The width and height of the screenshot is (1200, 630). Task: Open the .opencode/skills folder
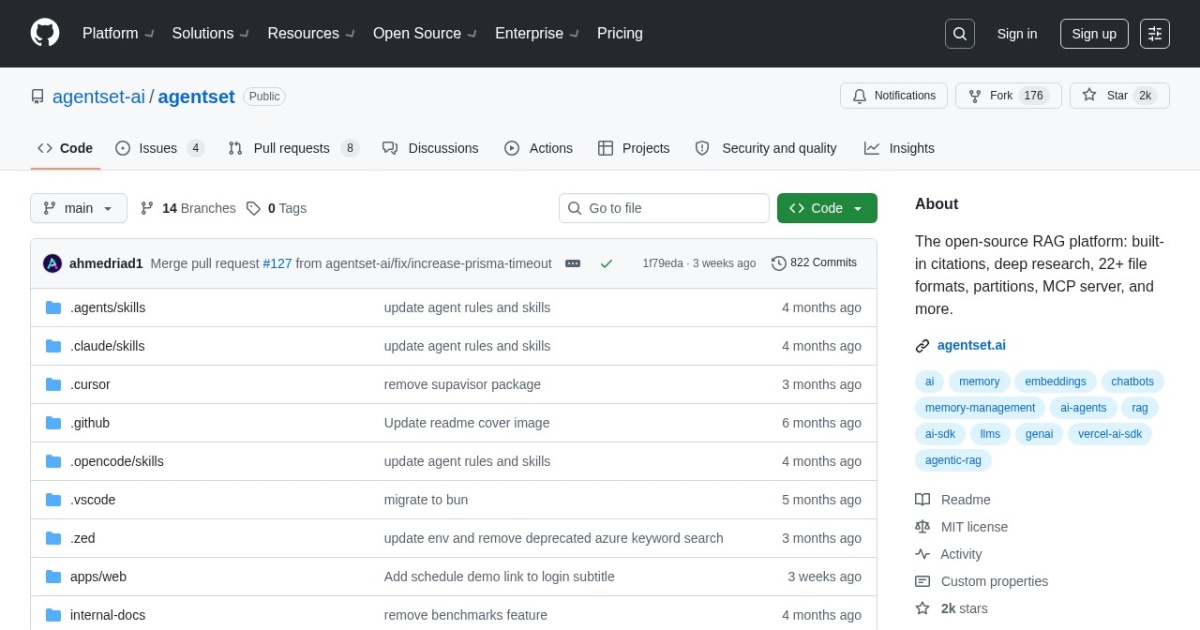click(117, 462)
